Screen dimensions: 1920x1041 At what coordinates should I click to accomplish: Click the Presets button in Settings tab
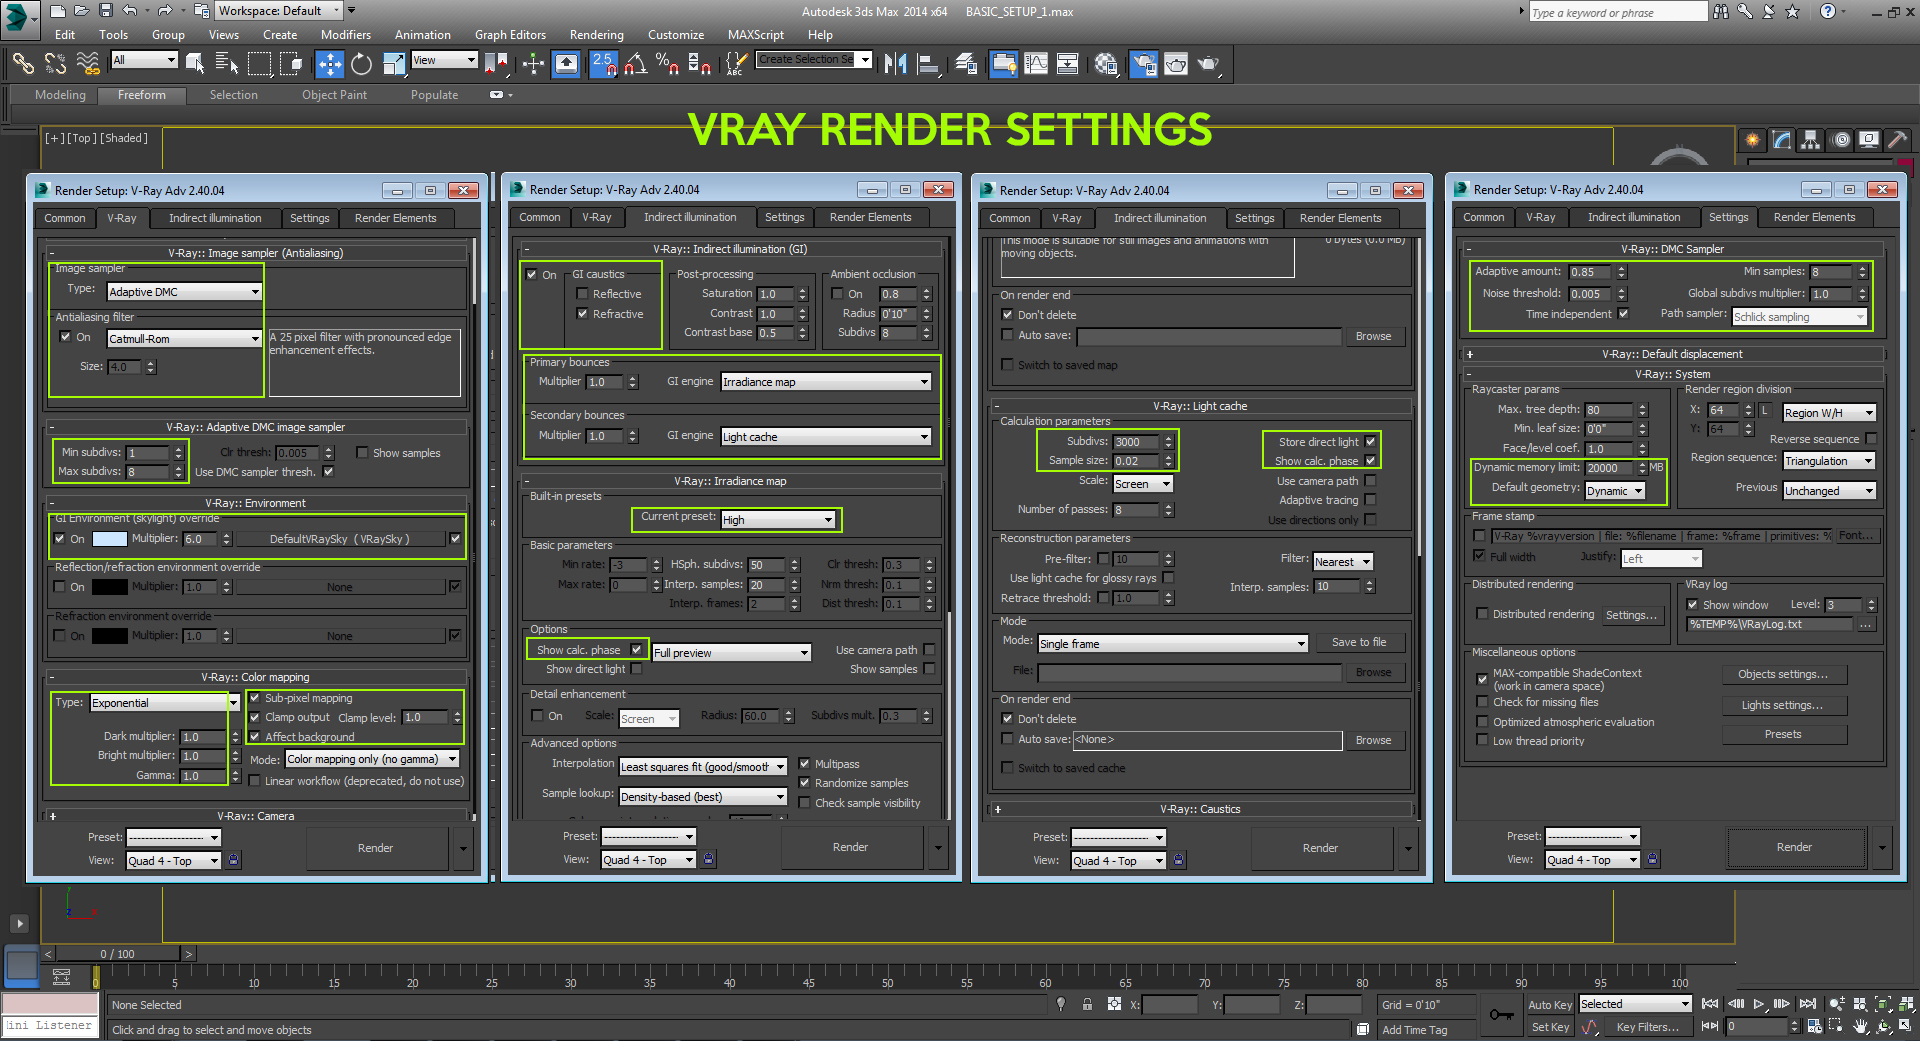point(1783,734)
